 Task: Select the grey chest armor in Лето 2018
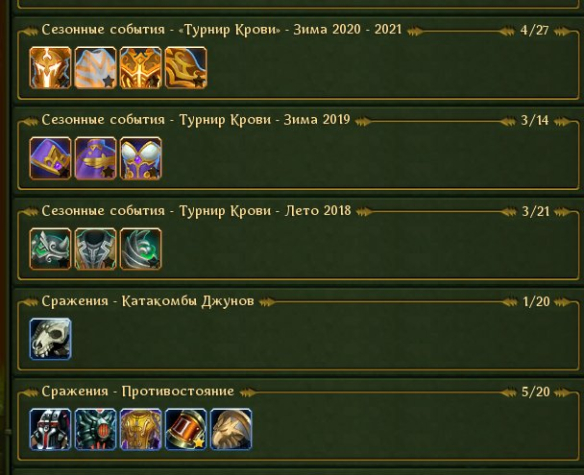click(95, 249)
